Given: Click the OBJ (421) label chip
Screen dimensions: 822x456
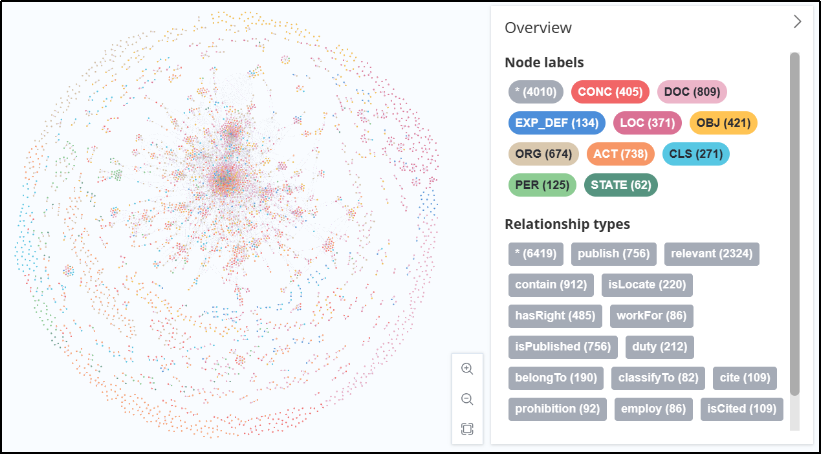Looking at the screenshot, I should (723, 123).
